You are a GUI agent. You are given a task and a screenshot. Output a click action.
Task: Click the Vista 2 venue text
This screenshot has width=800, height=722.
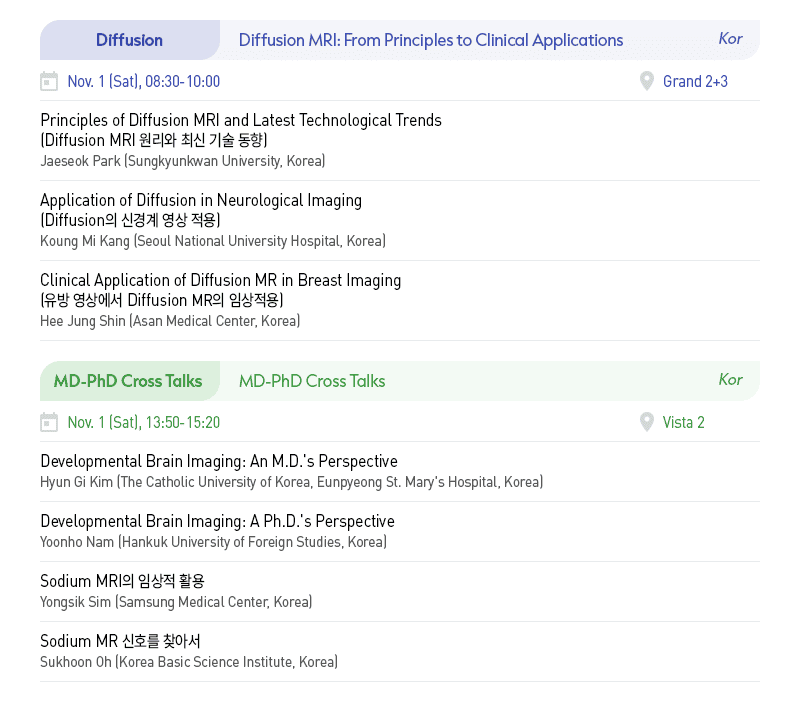click(683, 422)
